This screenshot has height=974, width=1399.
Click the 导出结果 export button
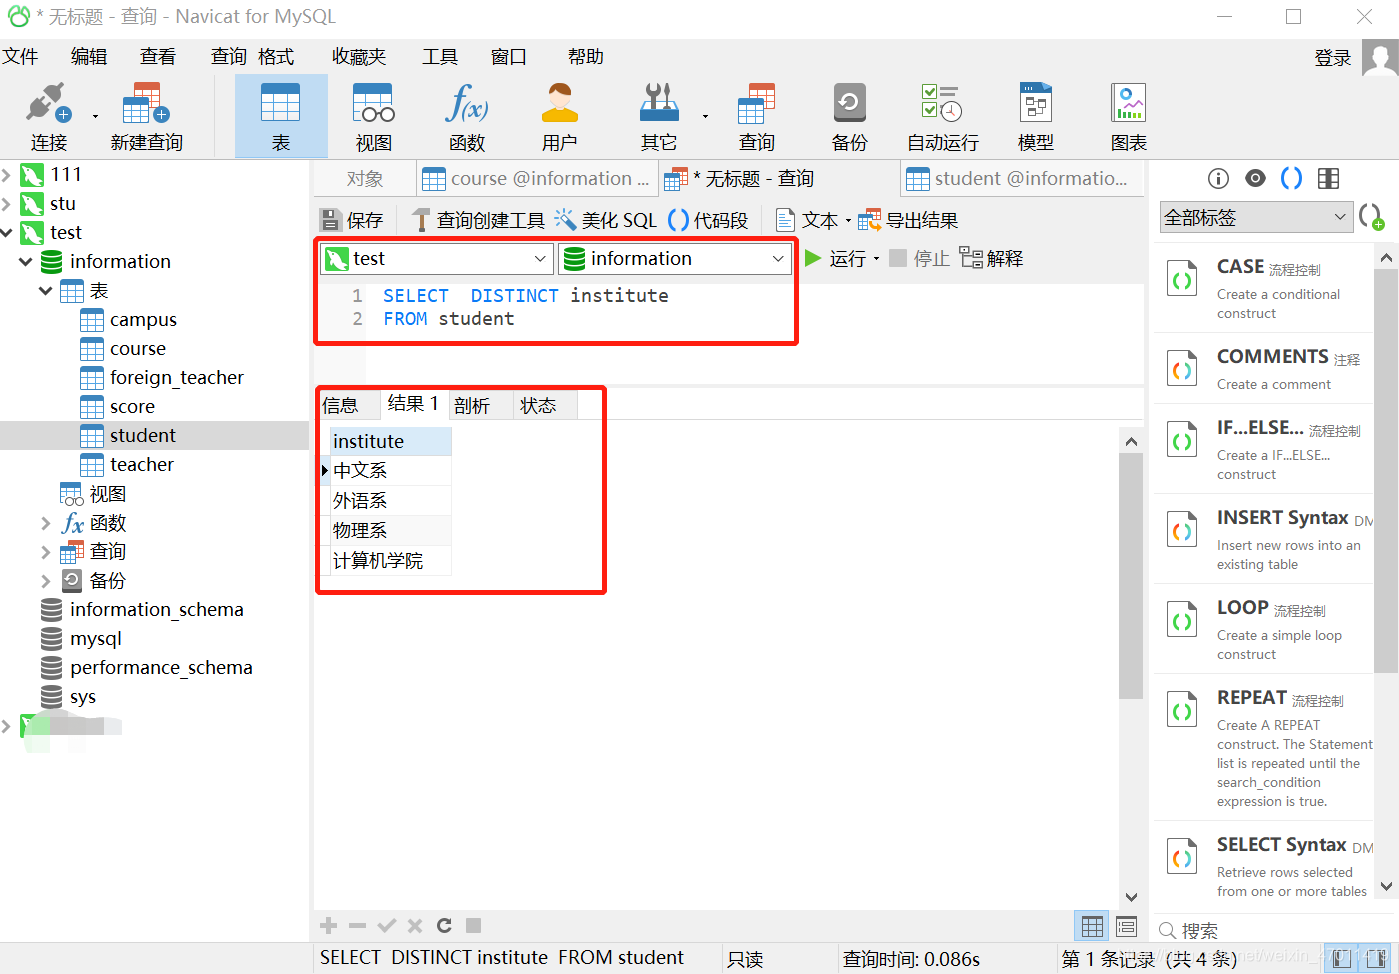(909, 221)
